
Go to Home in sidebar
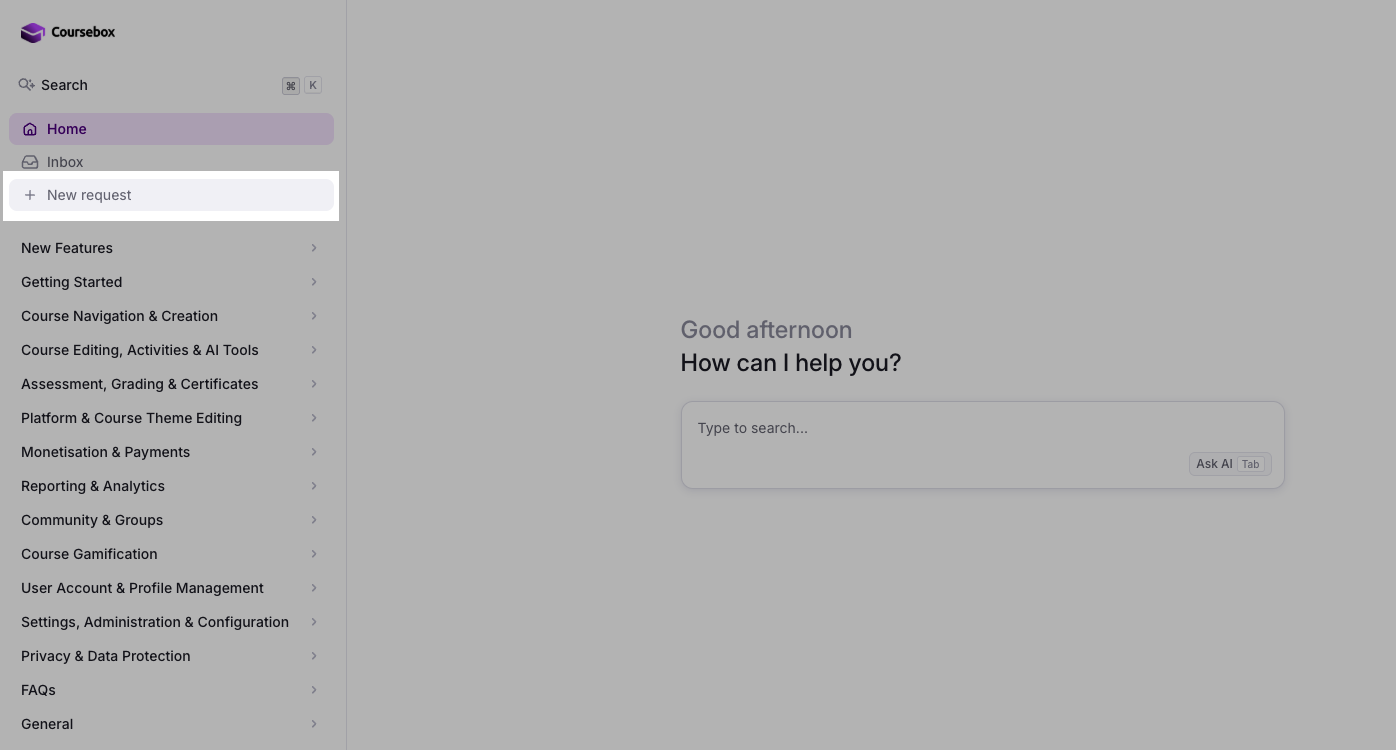[171, 129]
